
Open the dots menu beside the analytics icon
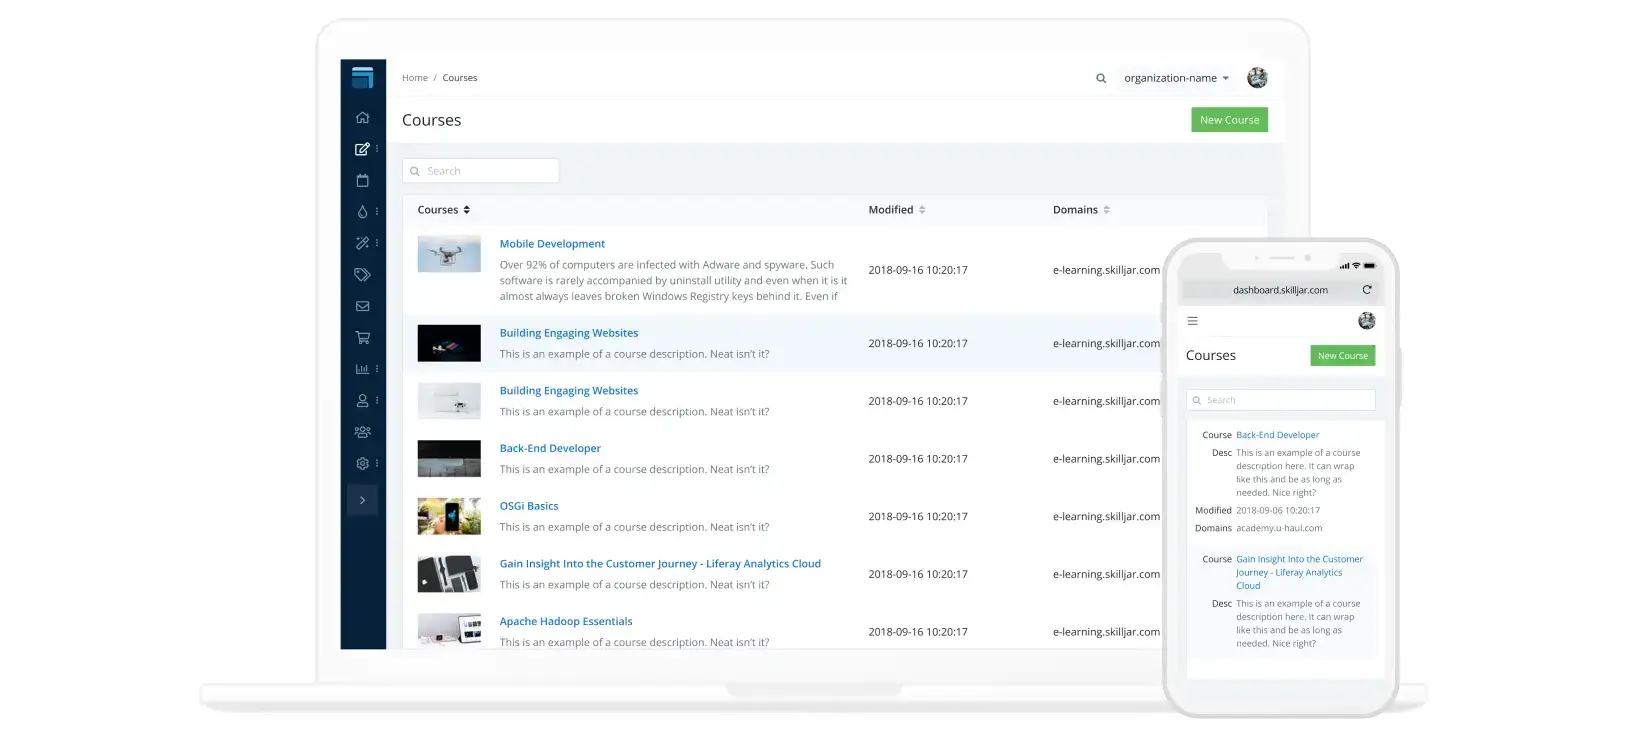[377, 369]
